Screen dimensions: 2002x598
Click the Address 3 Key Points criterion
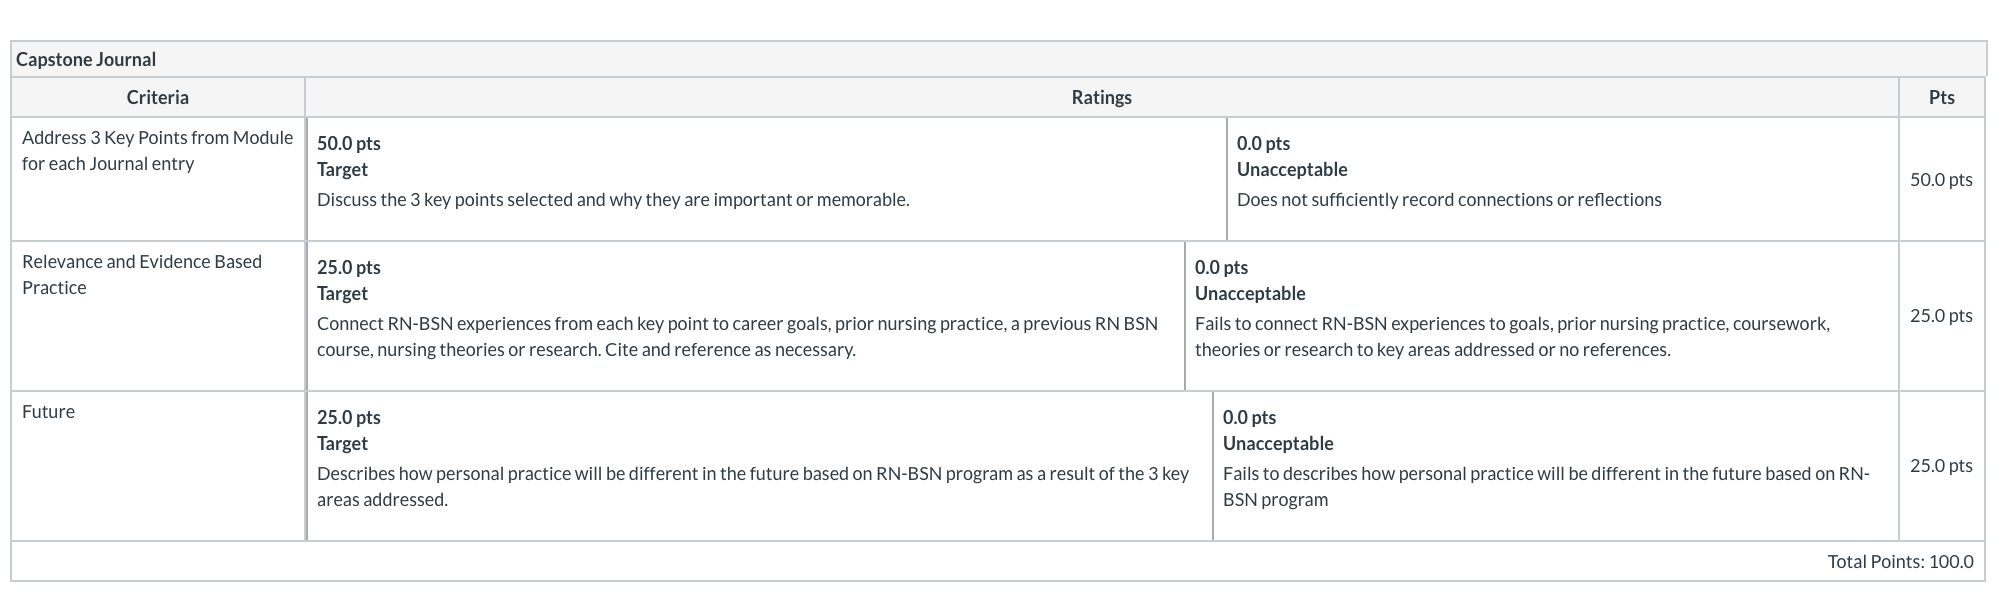click(x=158, y=150)
